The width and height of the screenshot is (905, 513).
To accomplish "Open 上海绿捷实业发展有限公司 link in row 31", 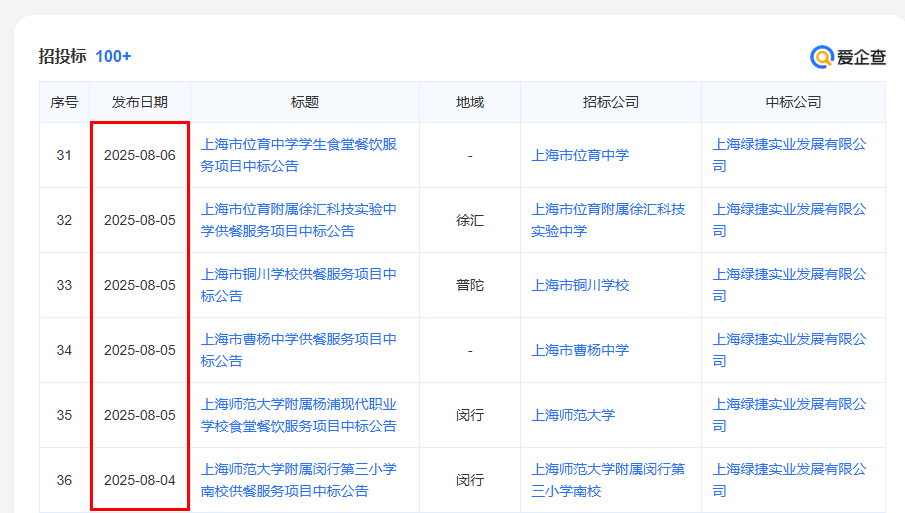I will 789,155.
